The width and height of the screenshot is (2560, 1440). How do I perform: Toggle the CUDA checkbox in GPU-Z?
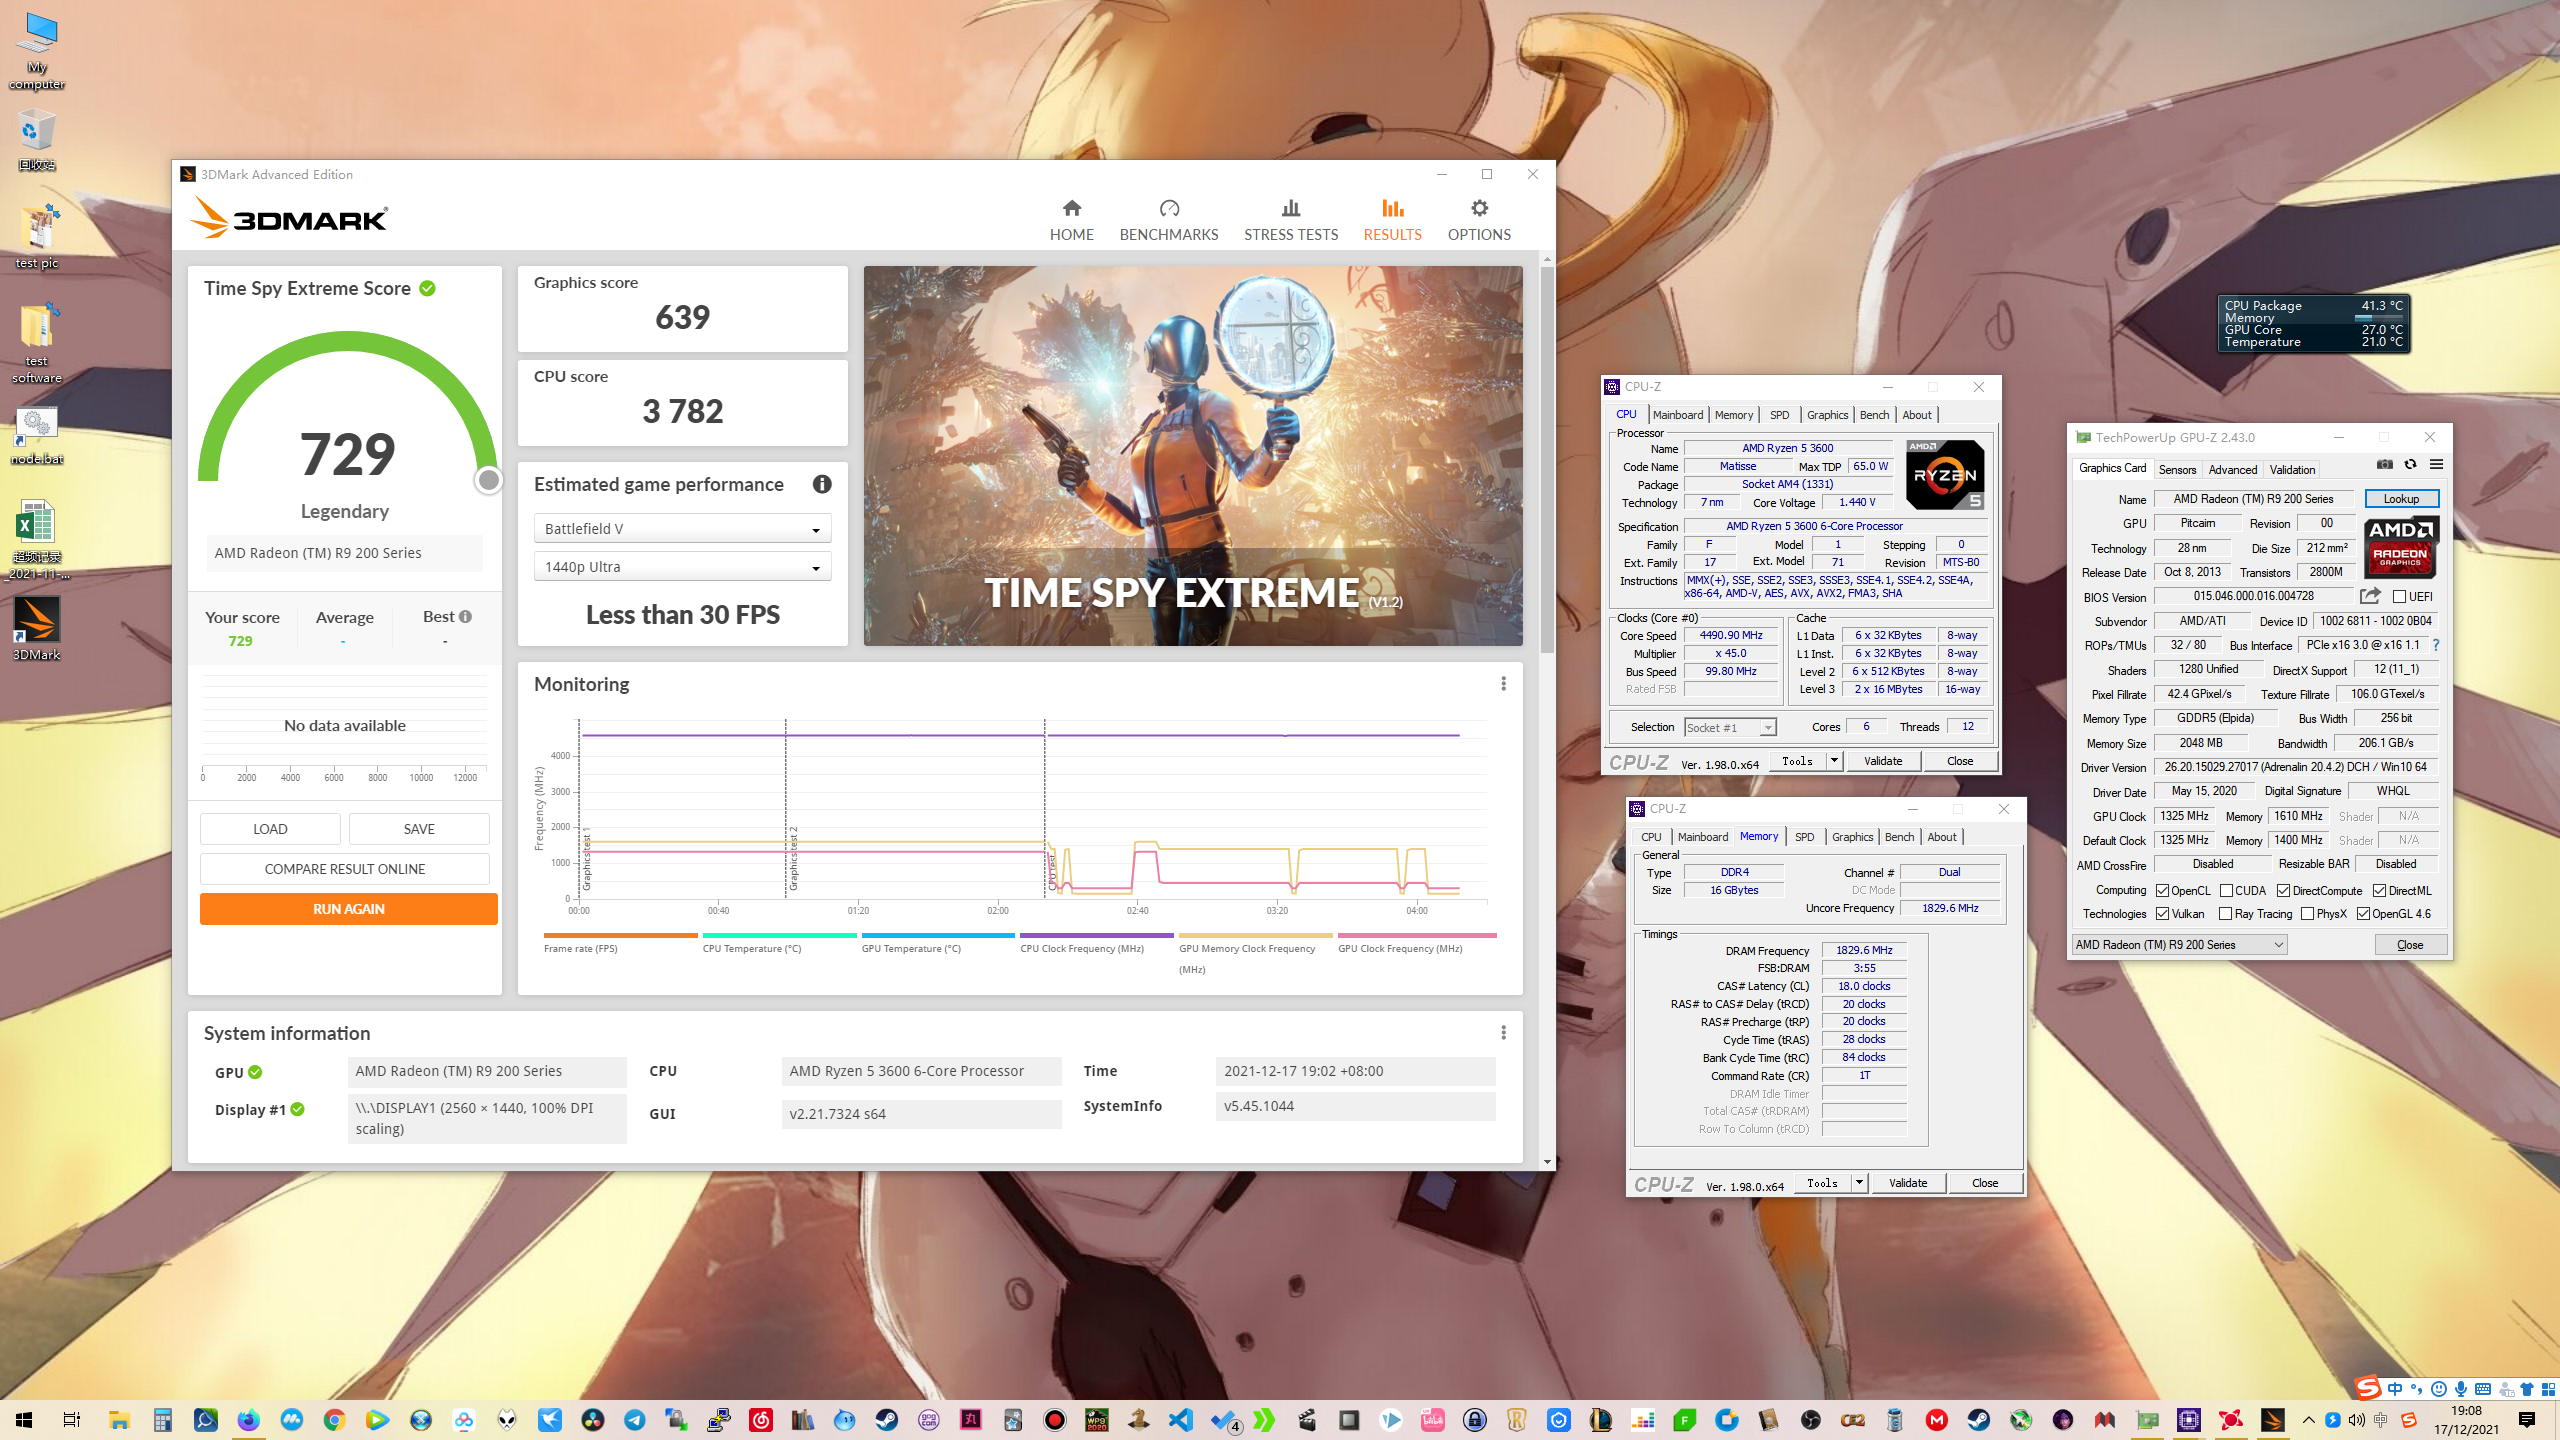[x=2226, y=890]
